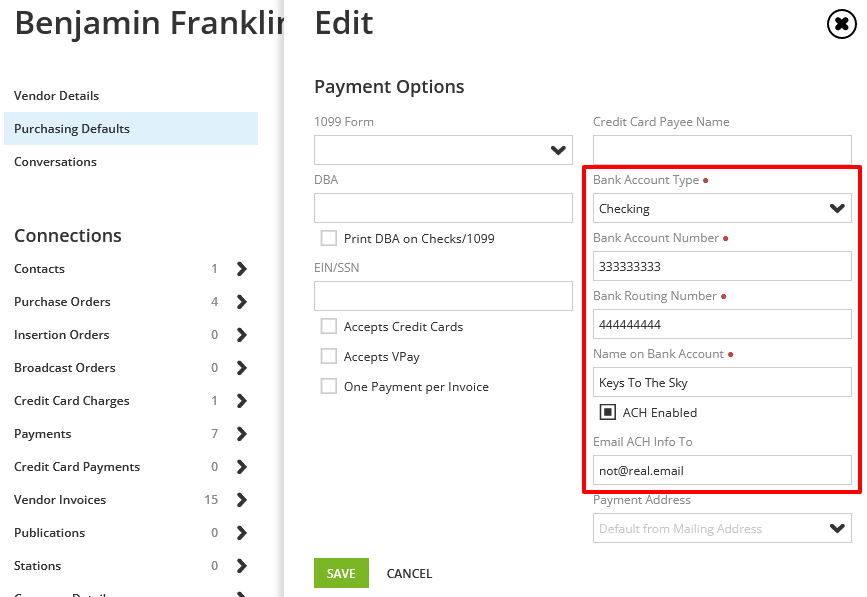
Task: Open Vendor Invoices label
Action: [x=60, y=500]
